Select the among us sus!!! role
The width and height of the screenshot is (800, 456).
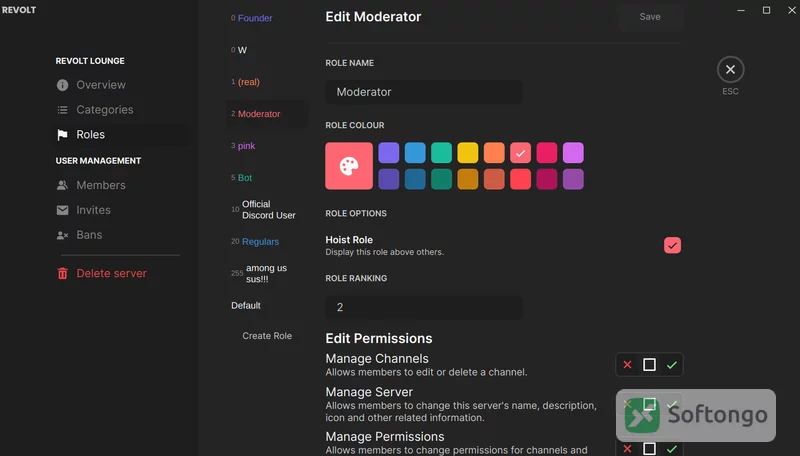266,273
